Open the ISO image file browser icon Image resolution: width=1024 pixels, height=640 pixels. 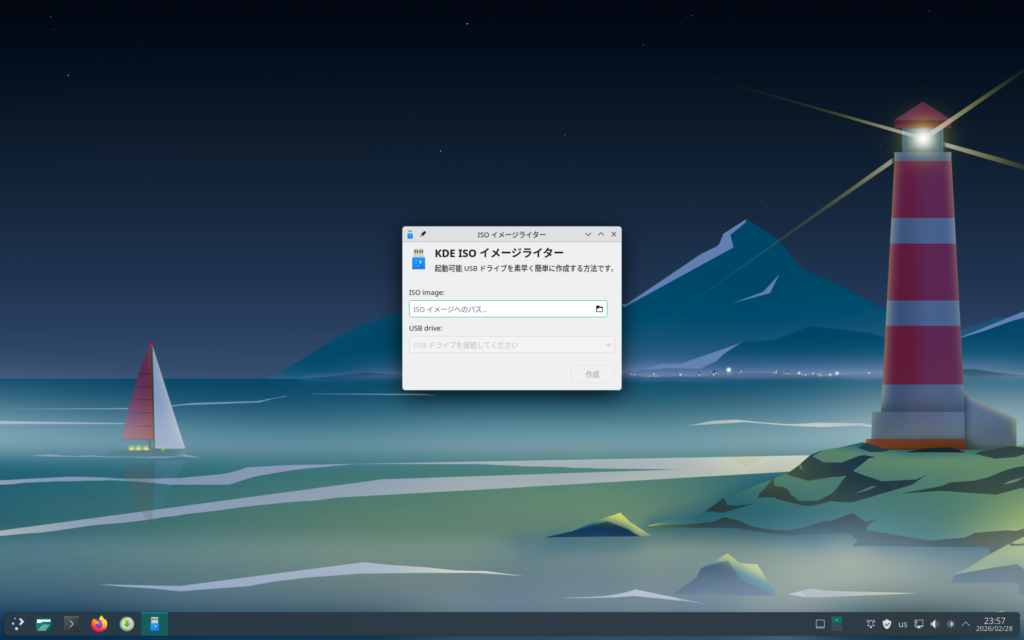599,309
